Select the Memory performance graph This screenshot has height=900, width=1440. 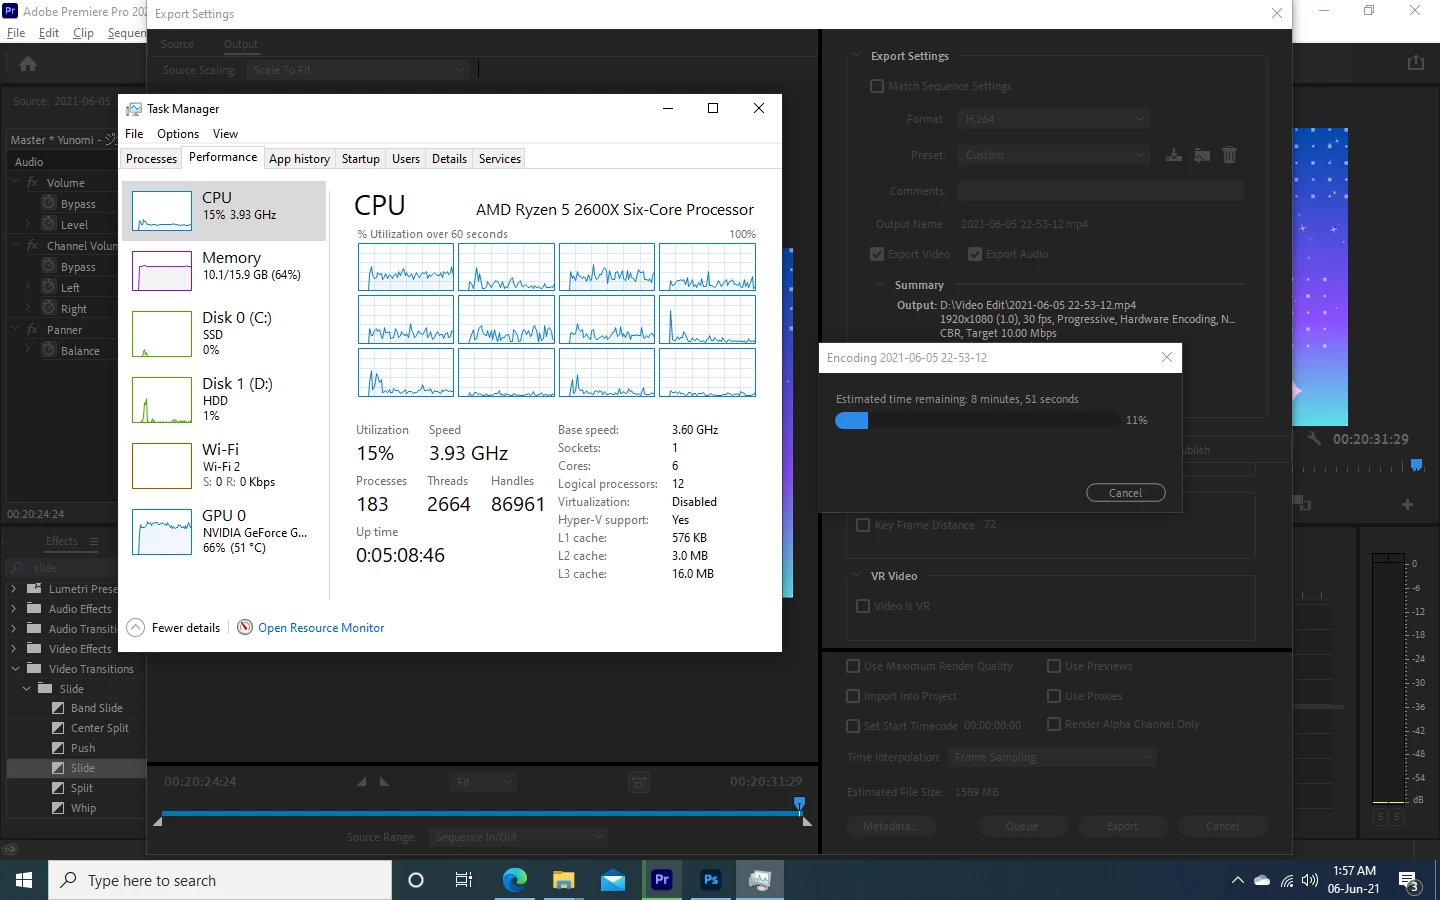[162, 271]
